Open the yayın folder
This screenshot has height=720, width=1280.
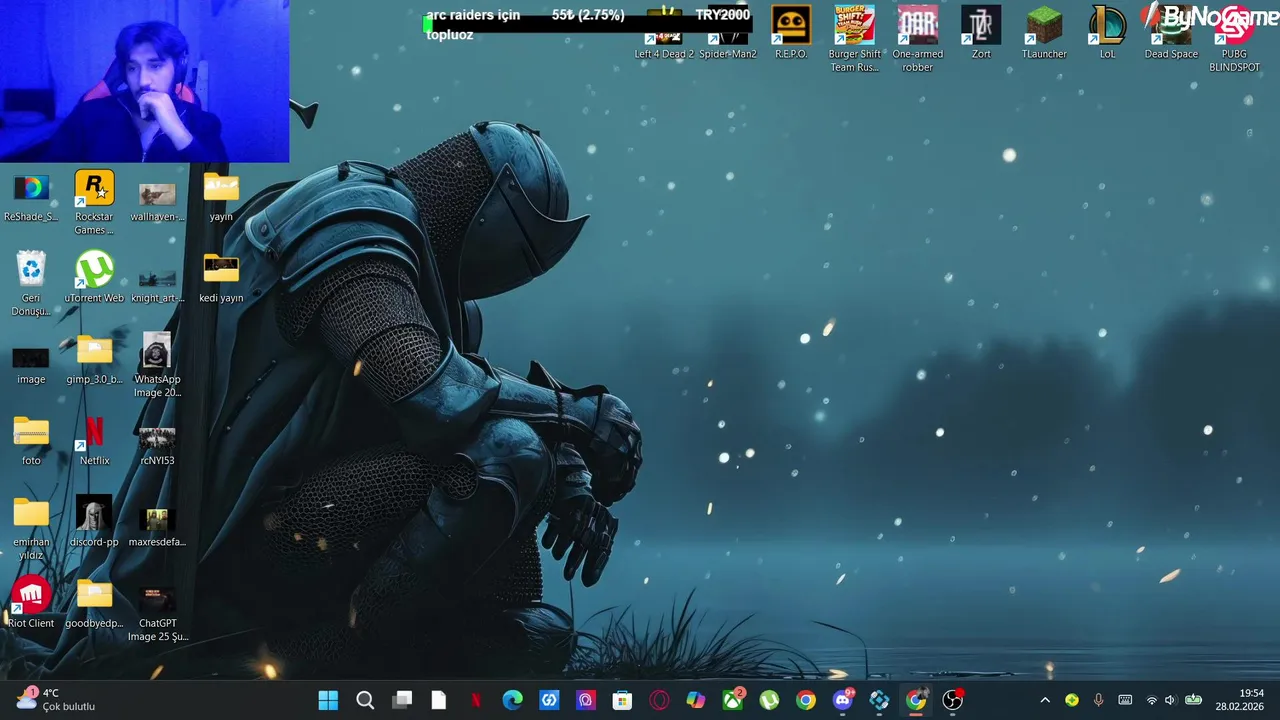coord(221,196)
